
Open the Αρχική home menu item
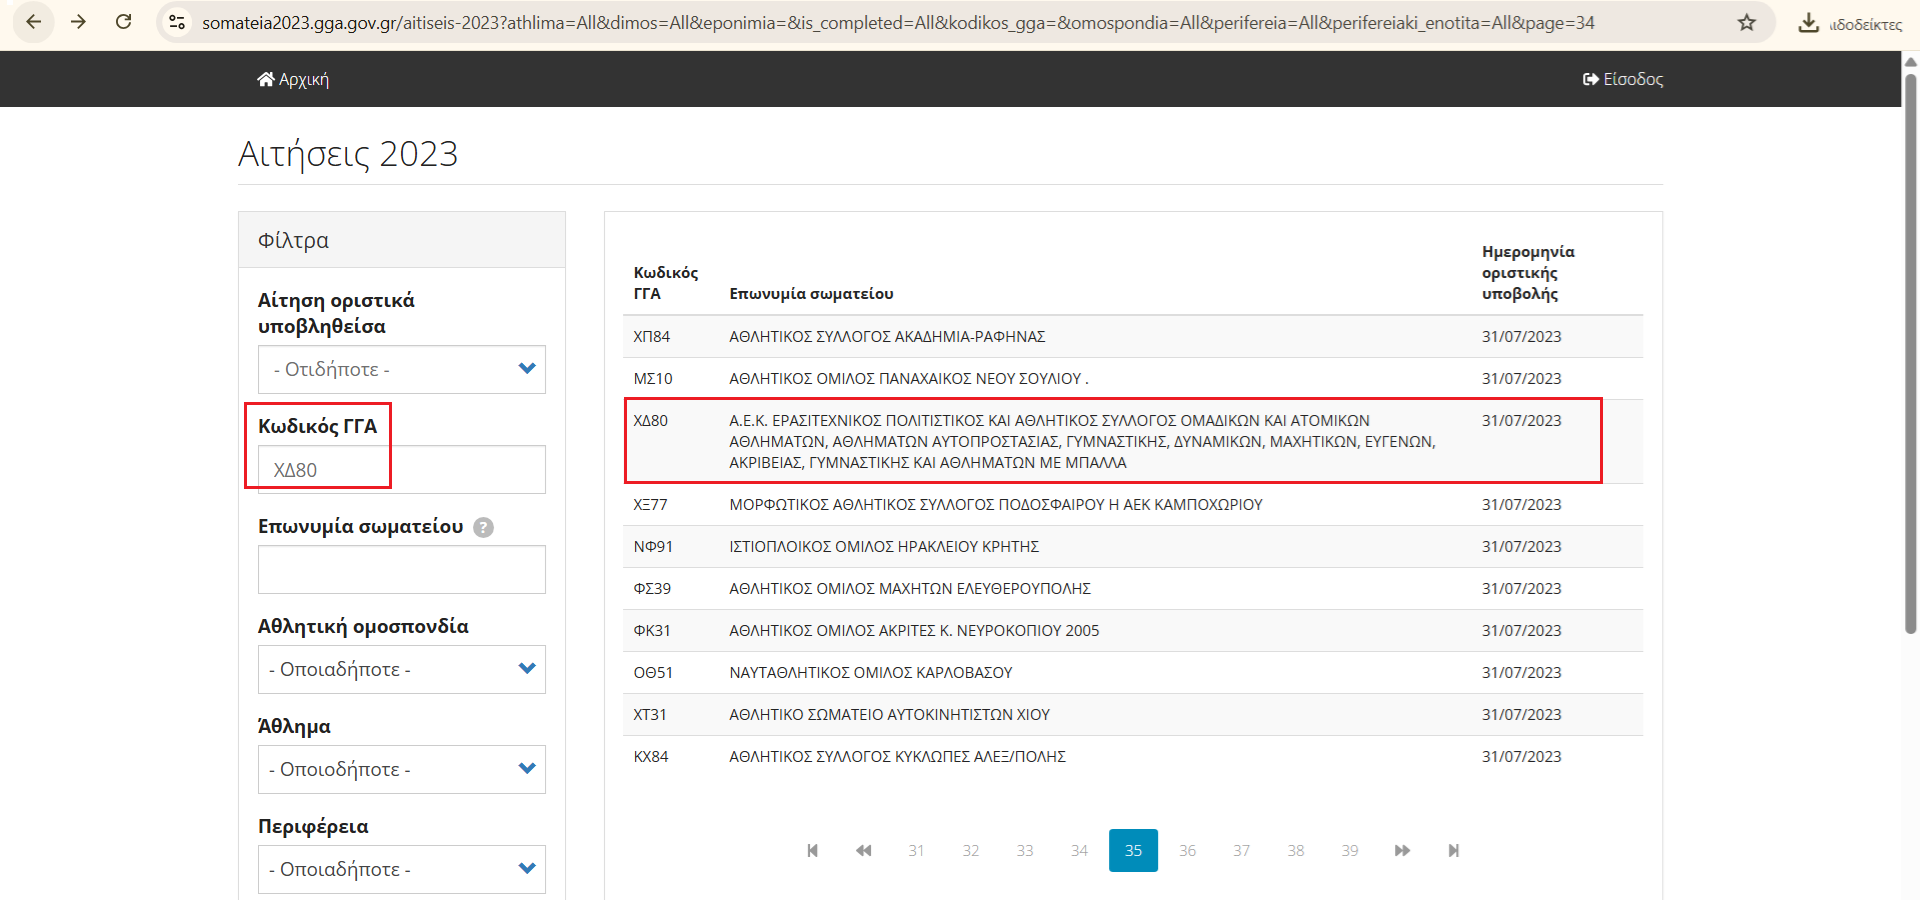[293, 79]
